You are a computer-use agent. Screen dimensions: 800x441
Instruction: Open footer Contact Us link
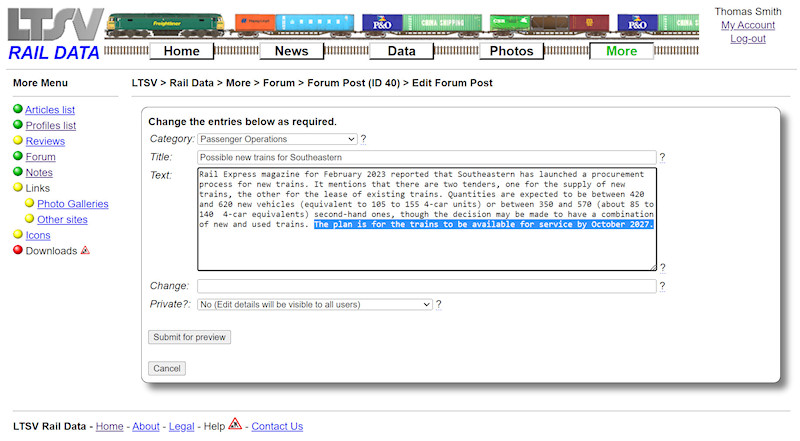pos(277,426)
